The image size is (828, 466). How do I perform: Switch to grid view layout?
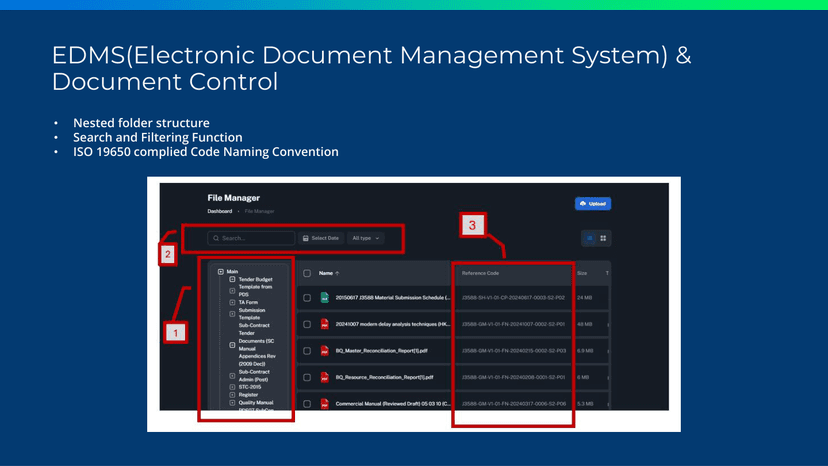point(603,238)
